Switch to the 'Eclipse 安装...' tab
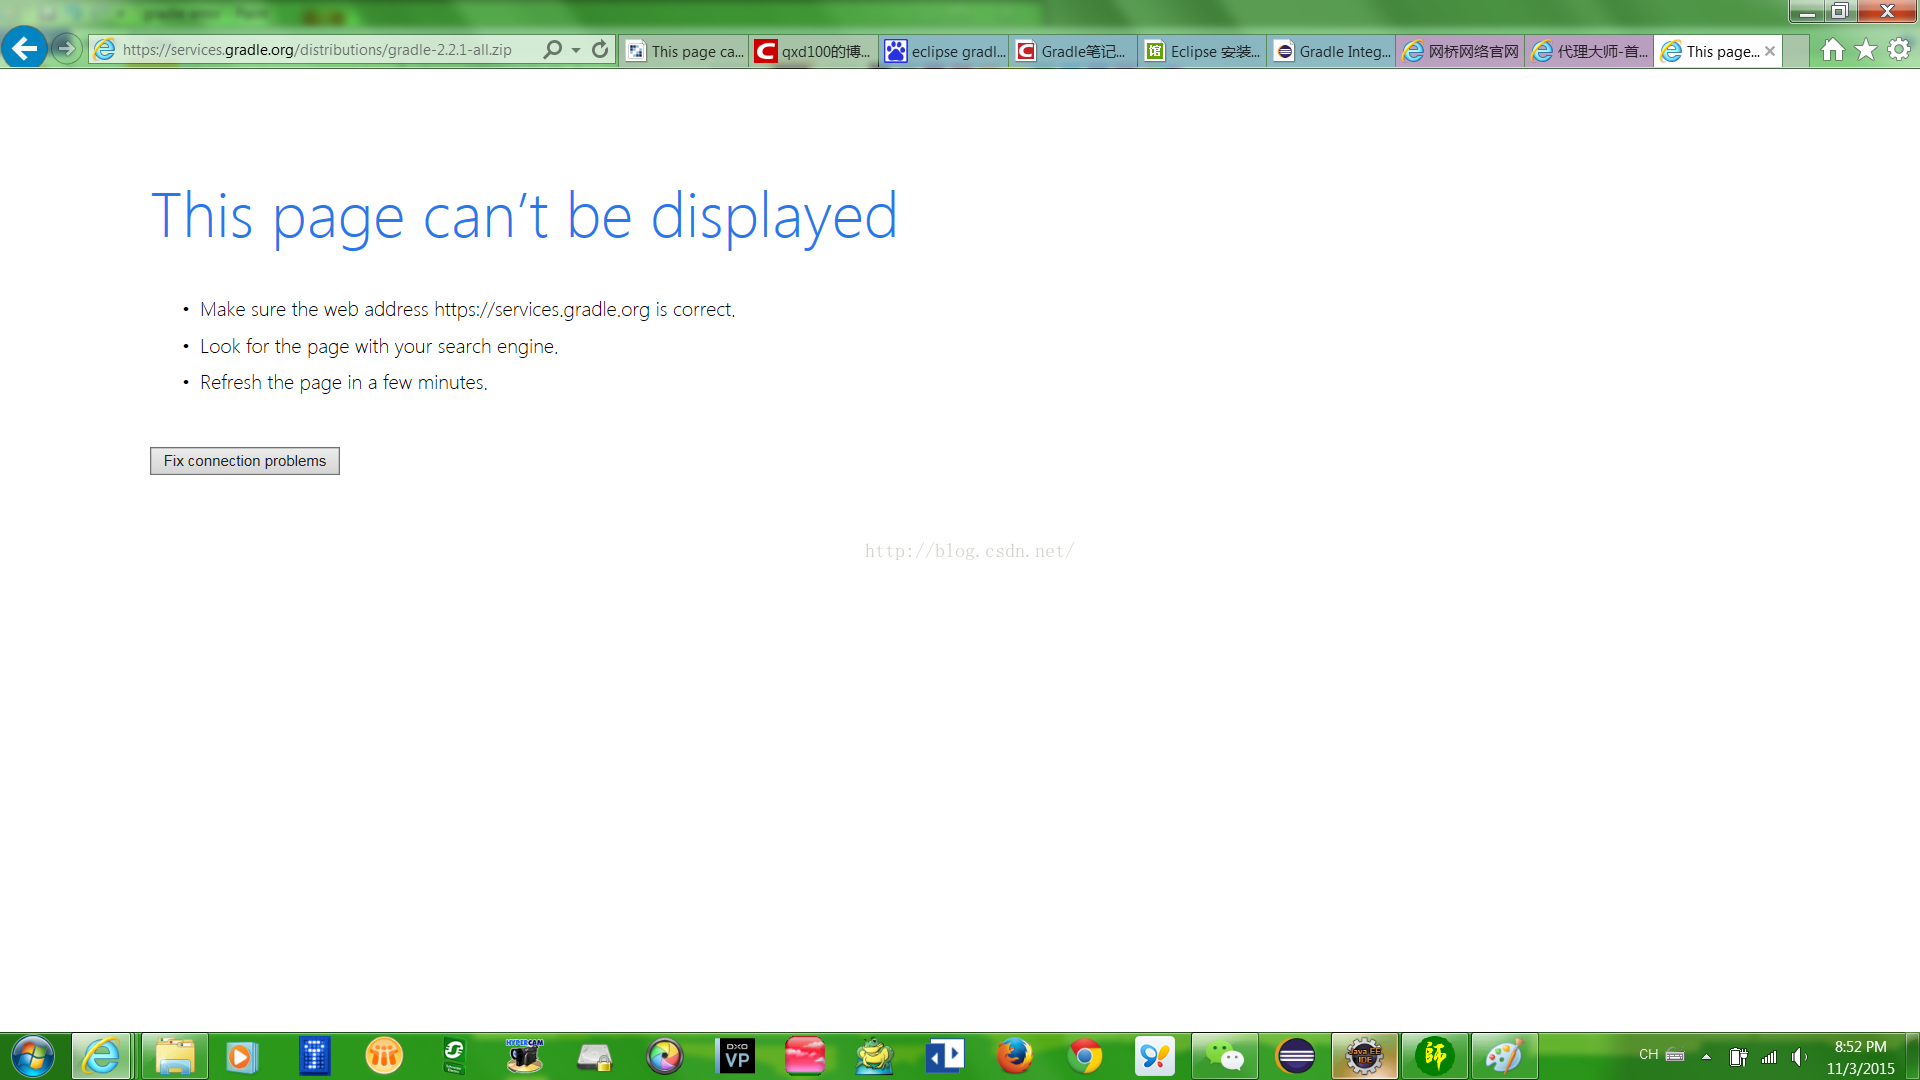Screen dimensions: 1920x1080 (x=1203, y=51)
